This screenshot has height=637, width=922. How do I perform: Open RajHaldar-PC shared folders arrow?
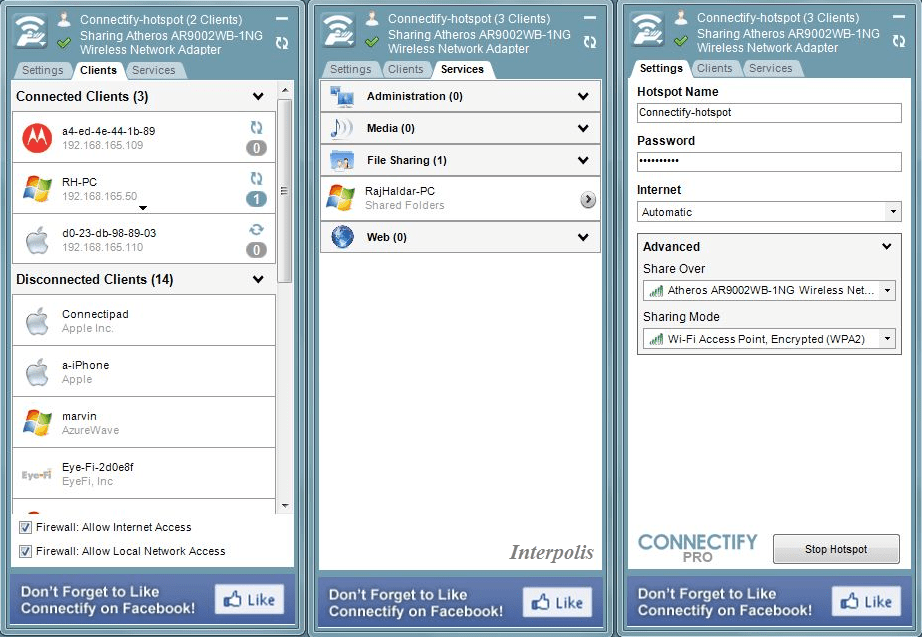(587, 200)
